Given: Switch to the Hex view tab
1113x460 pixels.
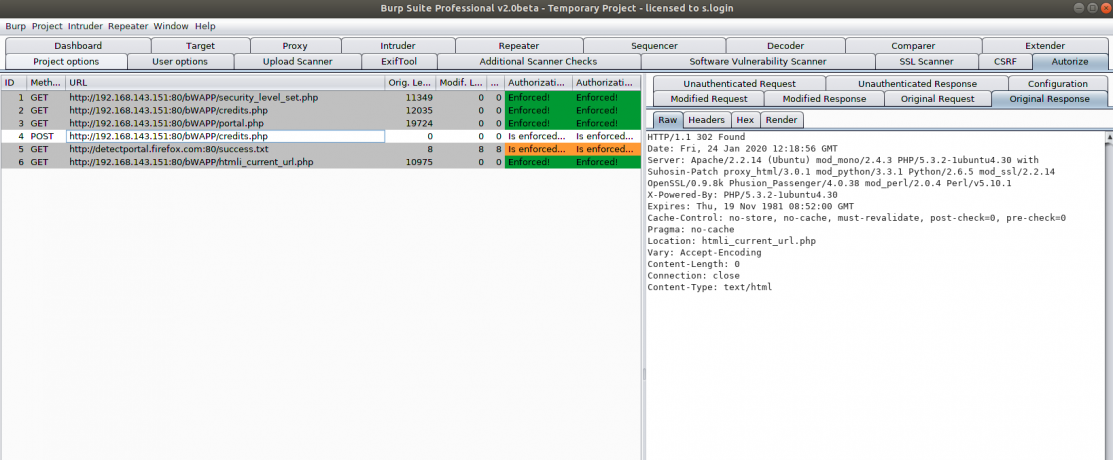Looking at the screenshot, I should [x=745, y=120].
